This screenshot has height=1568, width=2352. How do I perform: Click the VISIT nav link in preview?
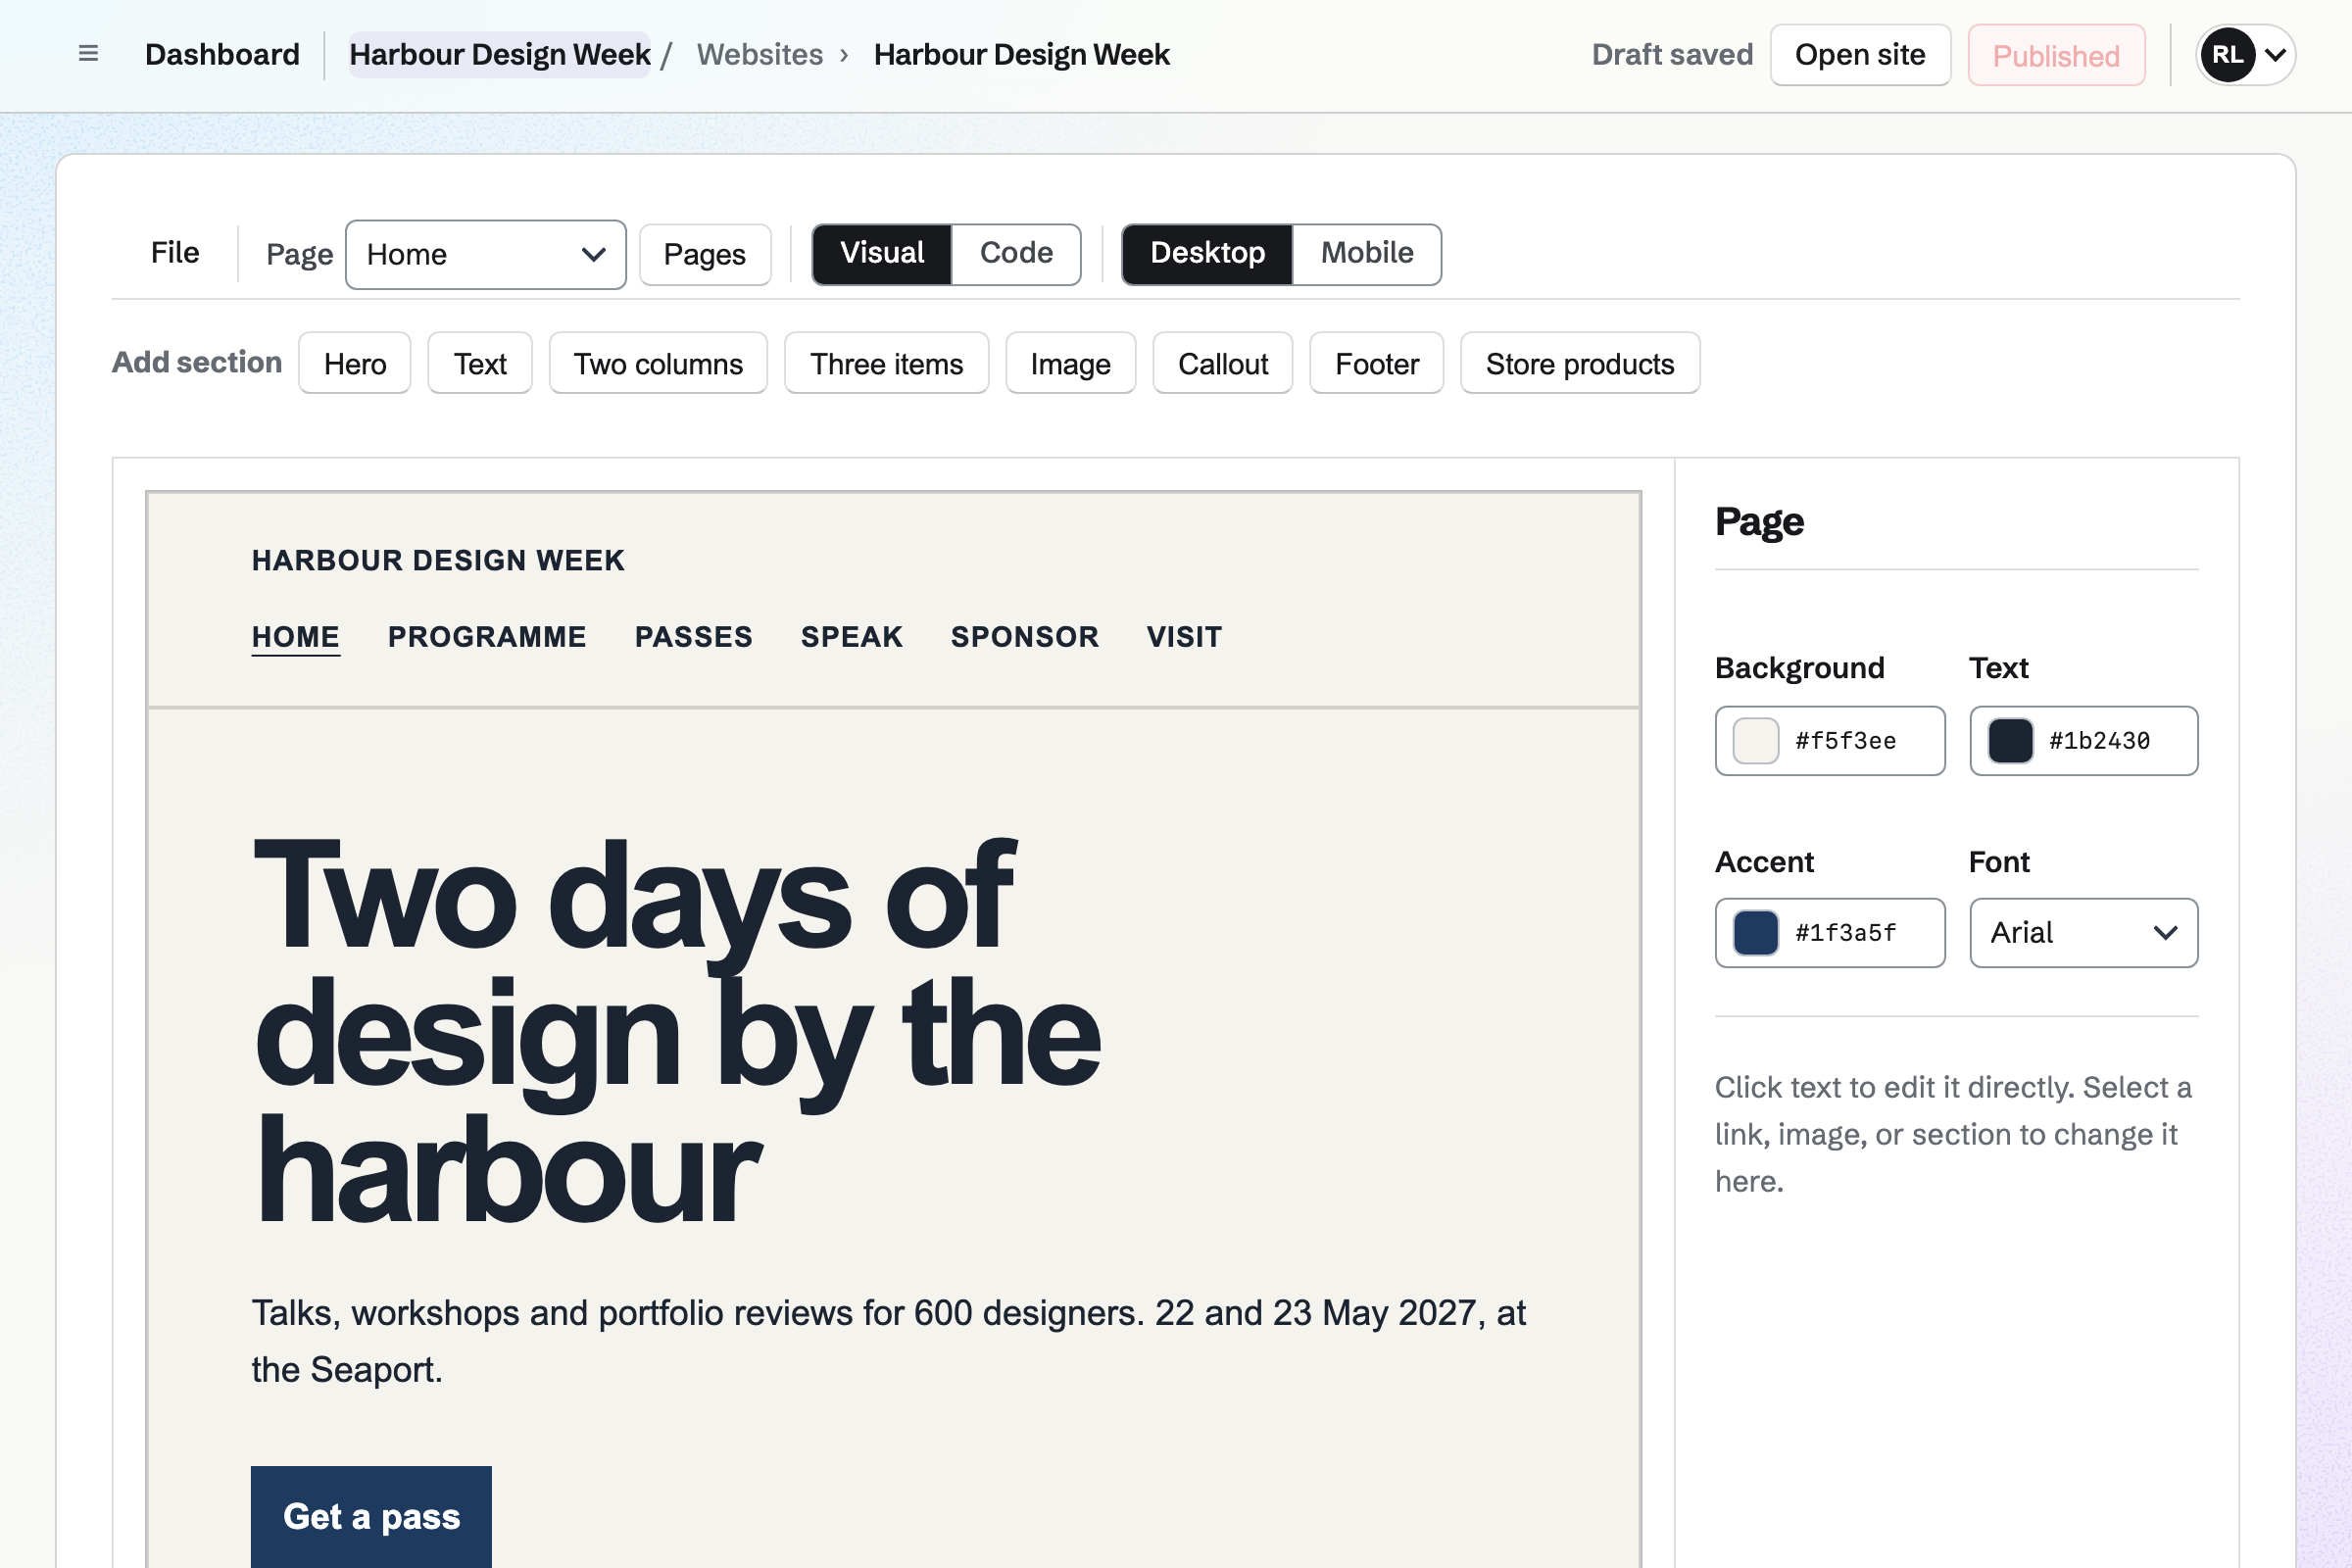pos(1184,637)
